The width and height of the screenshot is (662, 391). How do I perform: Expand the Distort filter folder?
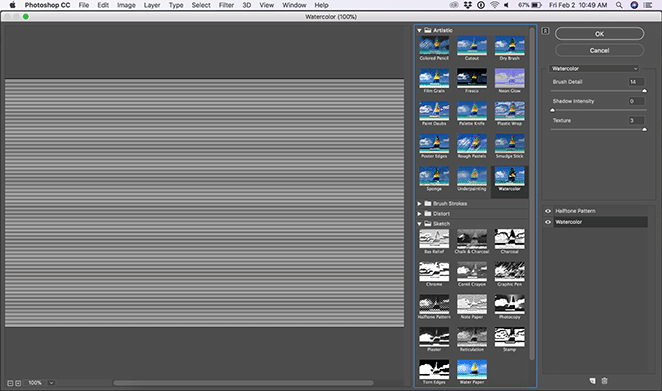(419, 214)
